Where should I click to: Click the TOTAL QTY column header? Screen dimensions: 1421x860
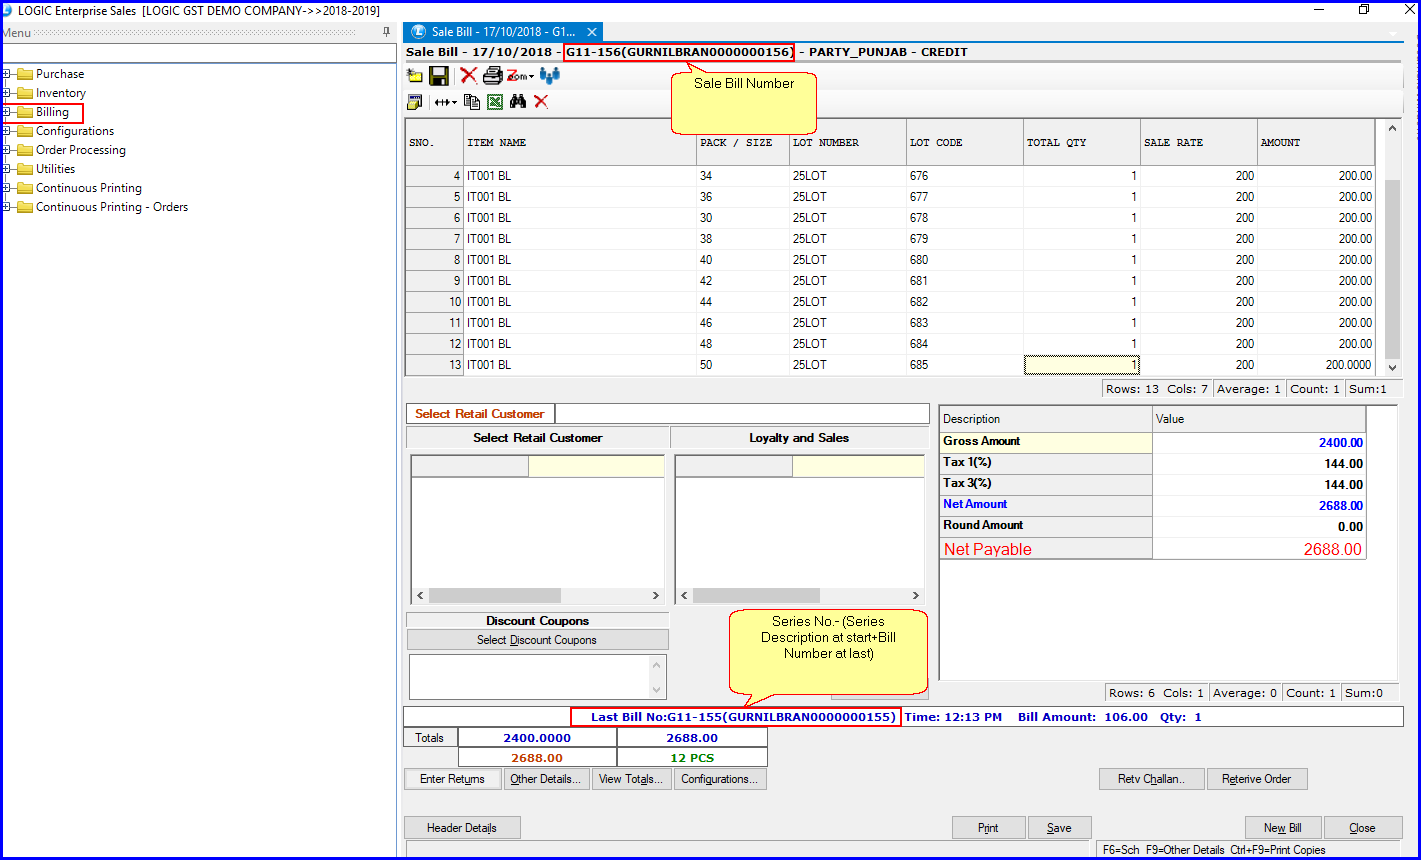[1081, 143]
